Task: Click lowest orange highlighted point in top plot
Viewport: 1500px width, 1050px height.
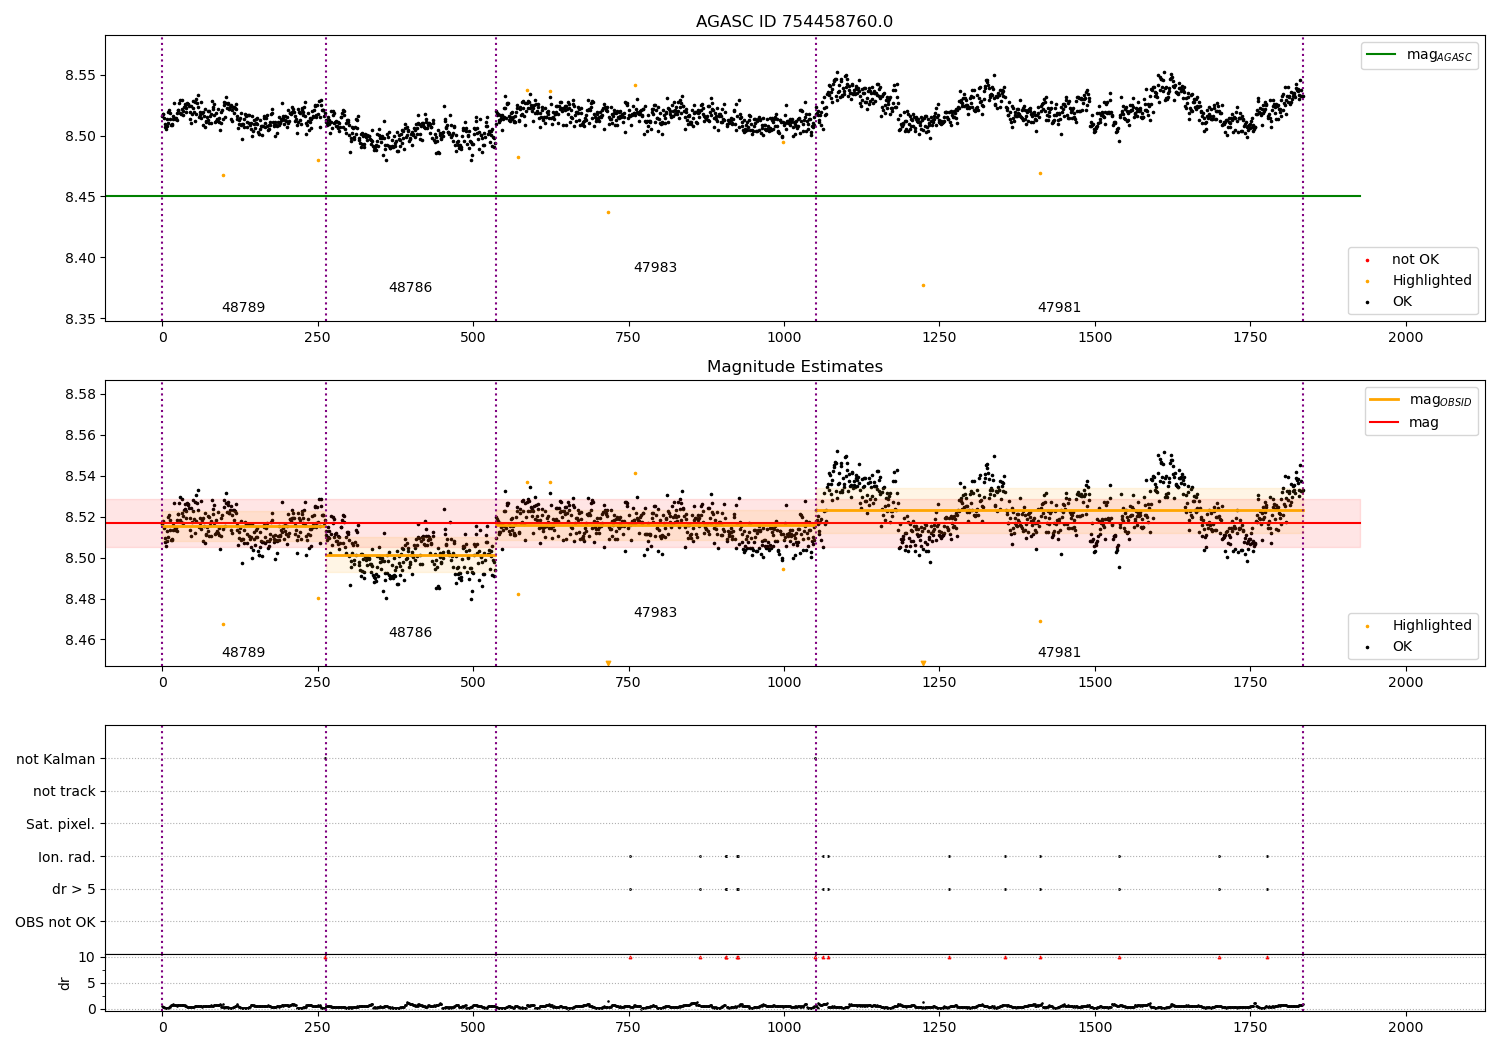Action: tap(923, 285)
